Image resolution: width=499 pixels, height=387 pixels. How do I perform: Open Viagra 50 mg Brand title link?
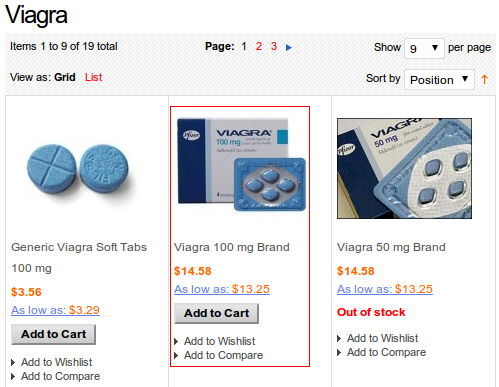pyautogui.click(x=391, y=247)
